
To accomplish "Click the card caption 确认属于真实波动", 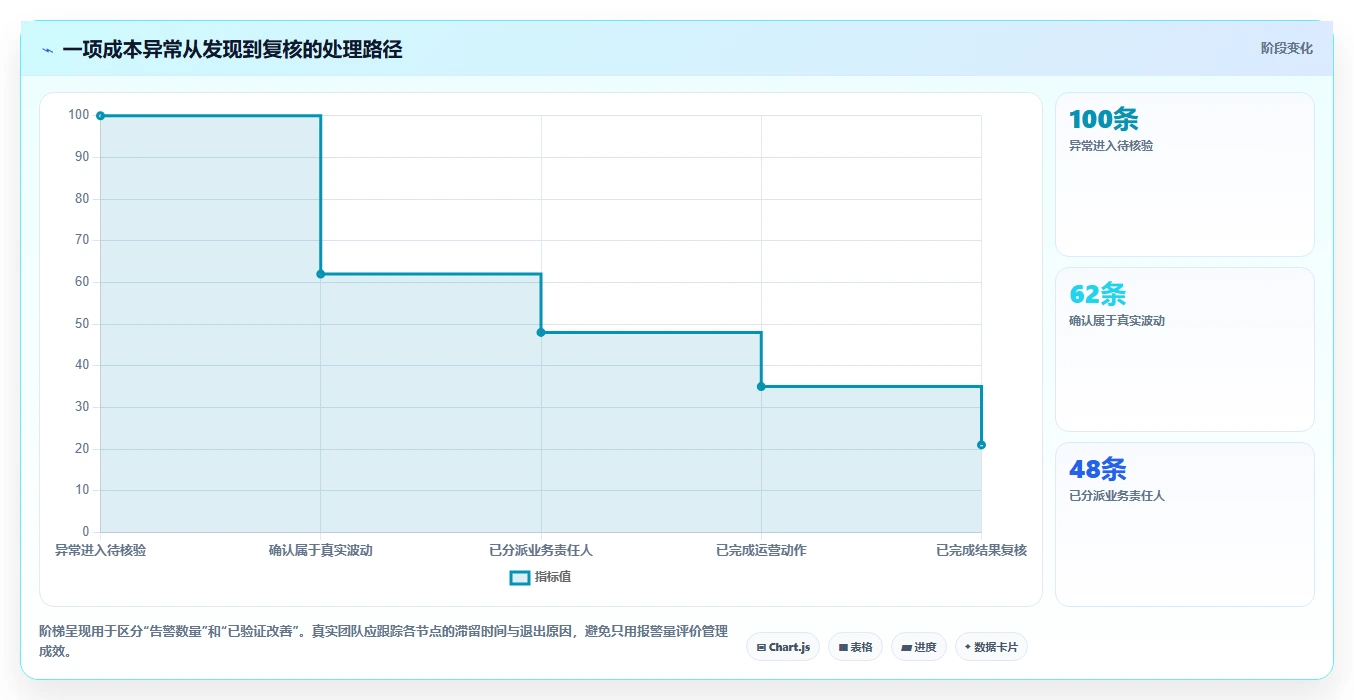I will 1117,321.
